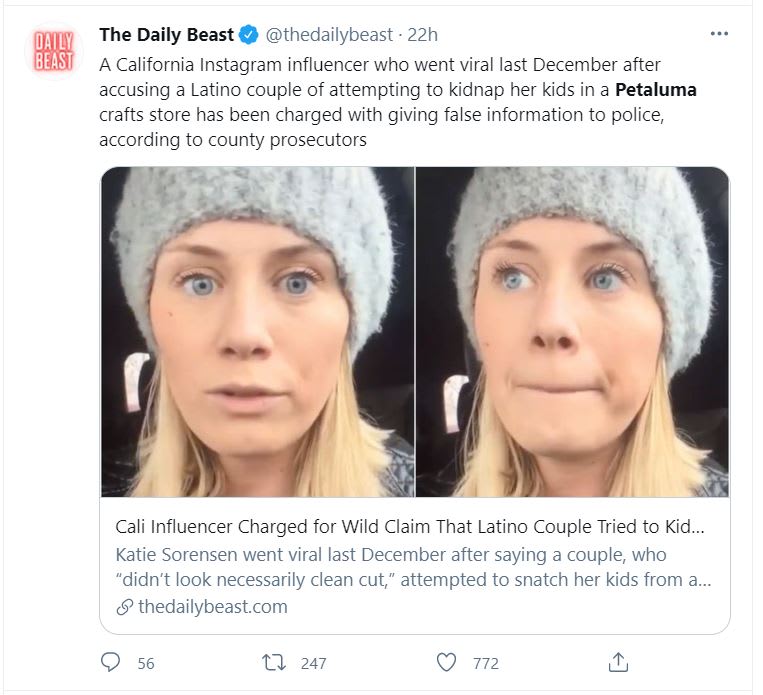Click the 247 retweets count
The image size is (763, 695).
pos(313,663)
